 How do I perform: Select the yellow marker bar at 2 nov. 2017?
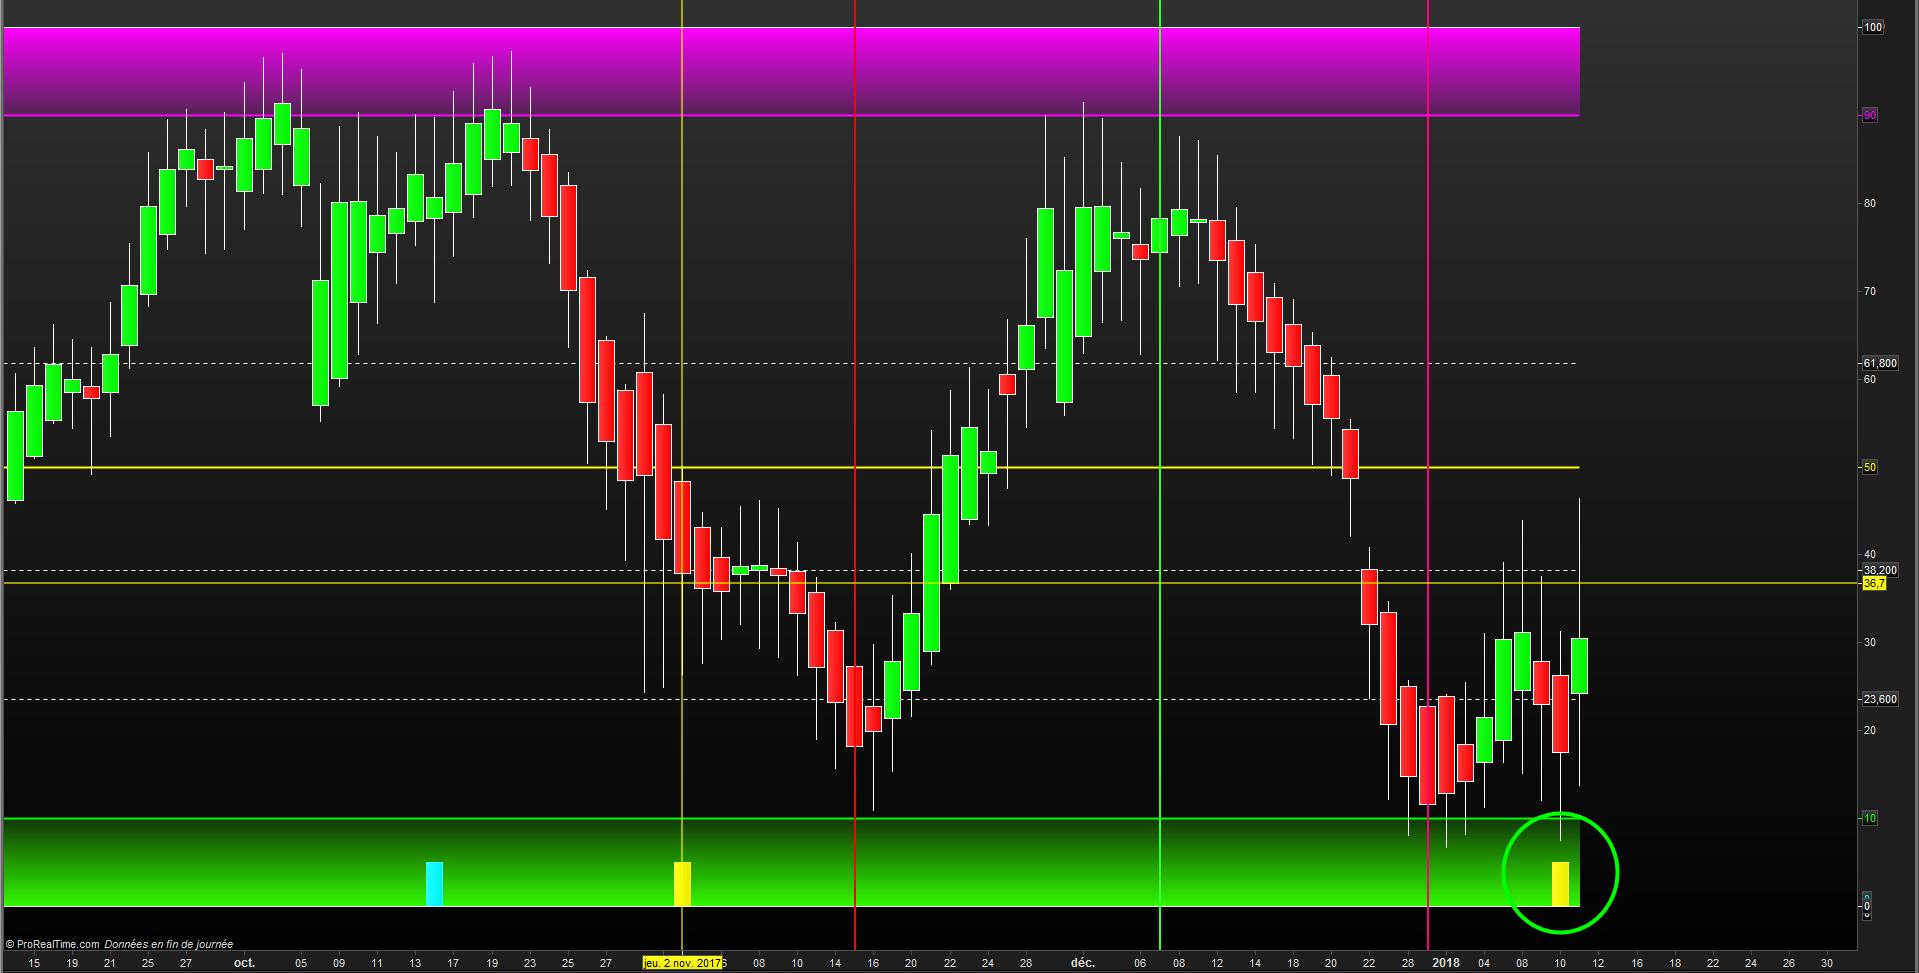682,884
